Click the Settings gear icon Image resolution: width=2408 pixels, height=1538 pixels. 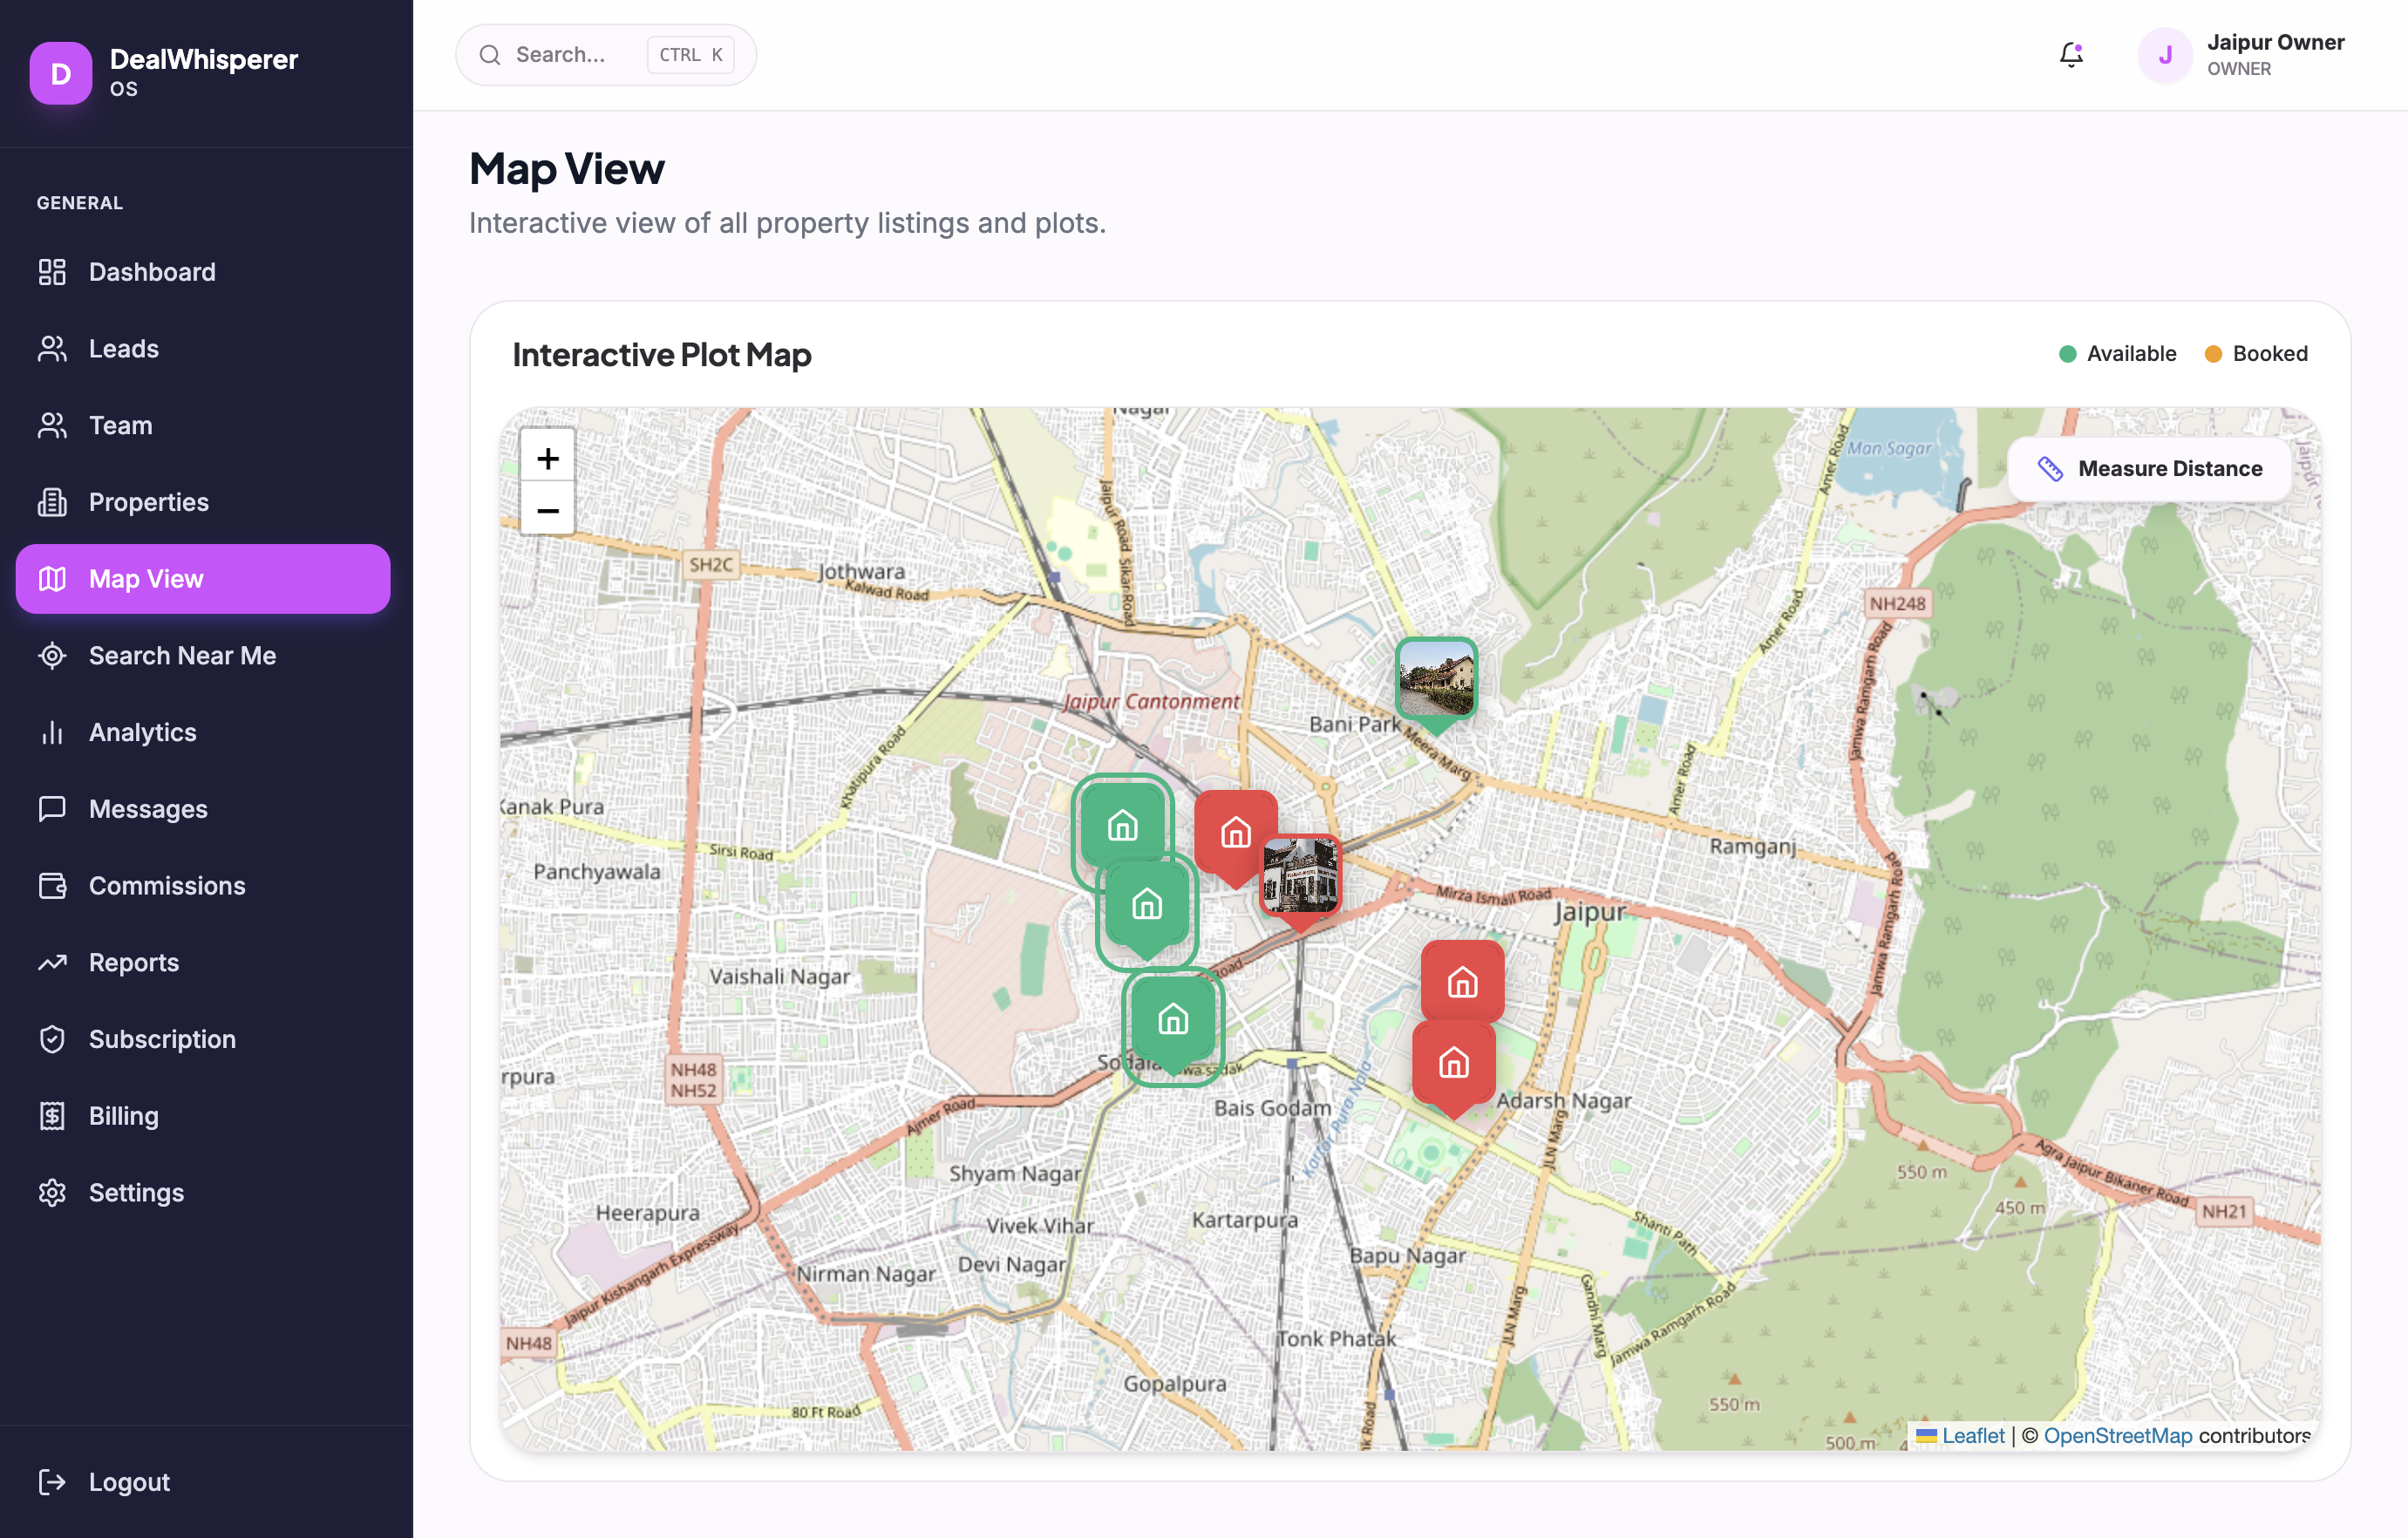(x=52, y=1193)
